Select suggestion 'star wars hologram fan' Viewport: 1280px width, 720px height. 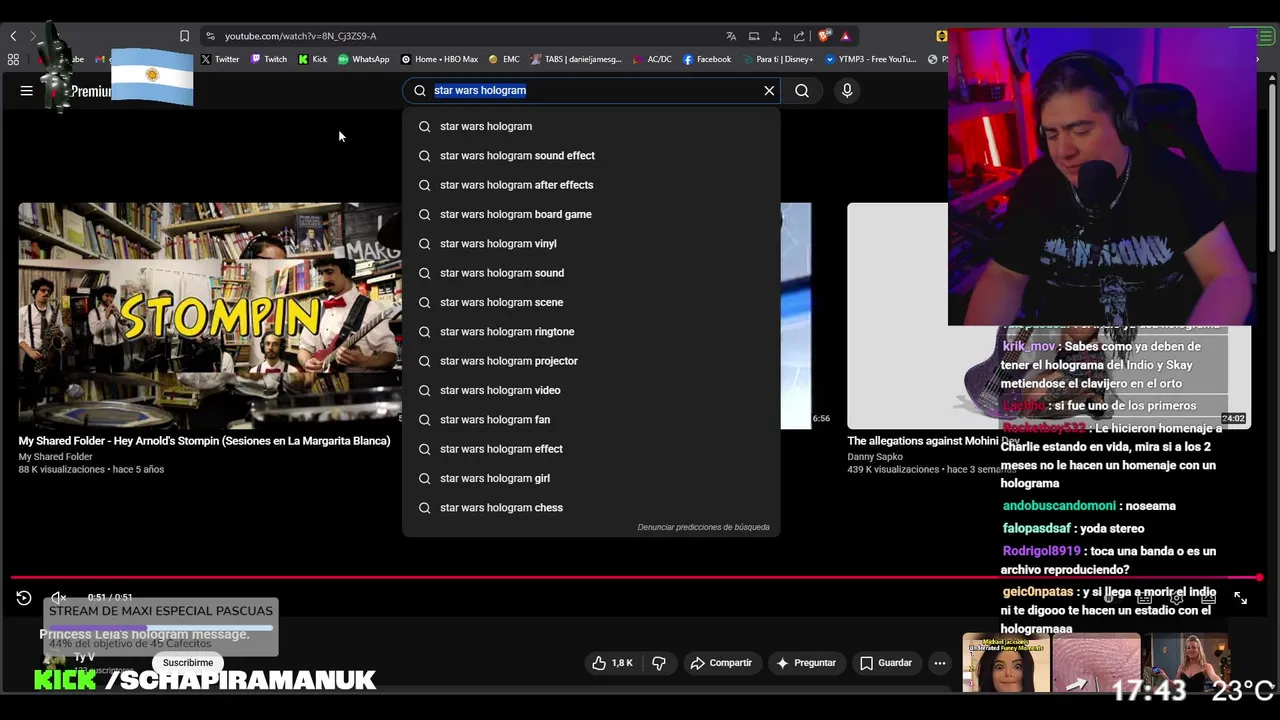[591, 420]
